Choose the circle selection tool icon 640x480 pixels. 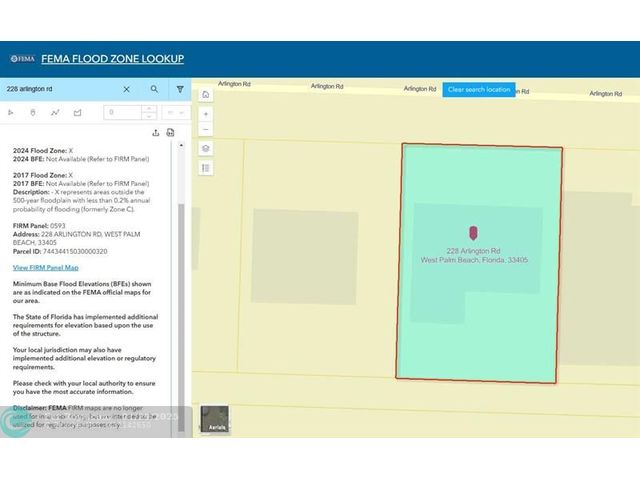tap(33, 112)
